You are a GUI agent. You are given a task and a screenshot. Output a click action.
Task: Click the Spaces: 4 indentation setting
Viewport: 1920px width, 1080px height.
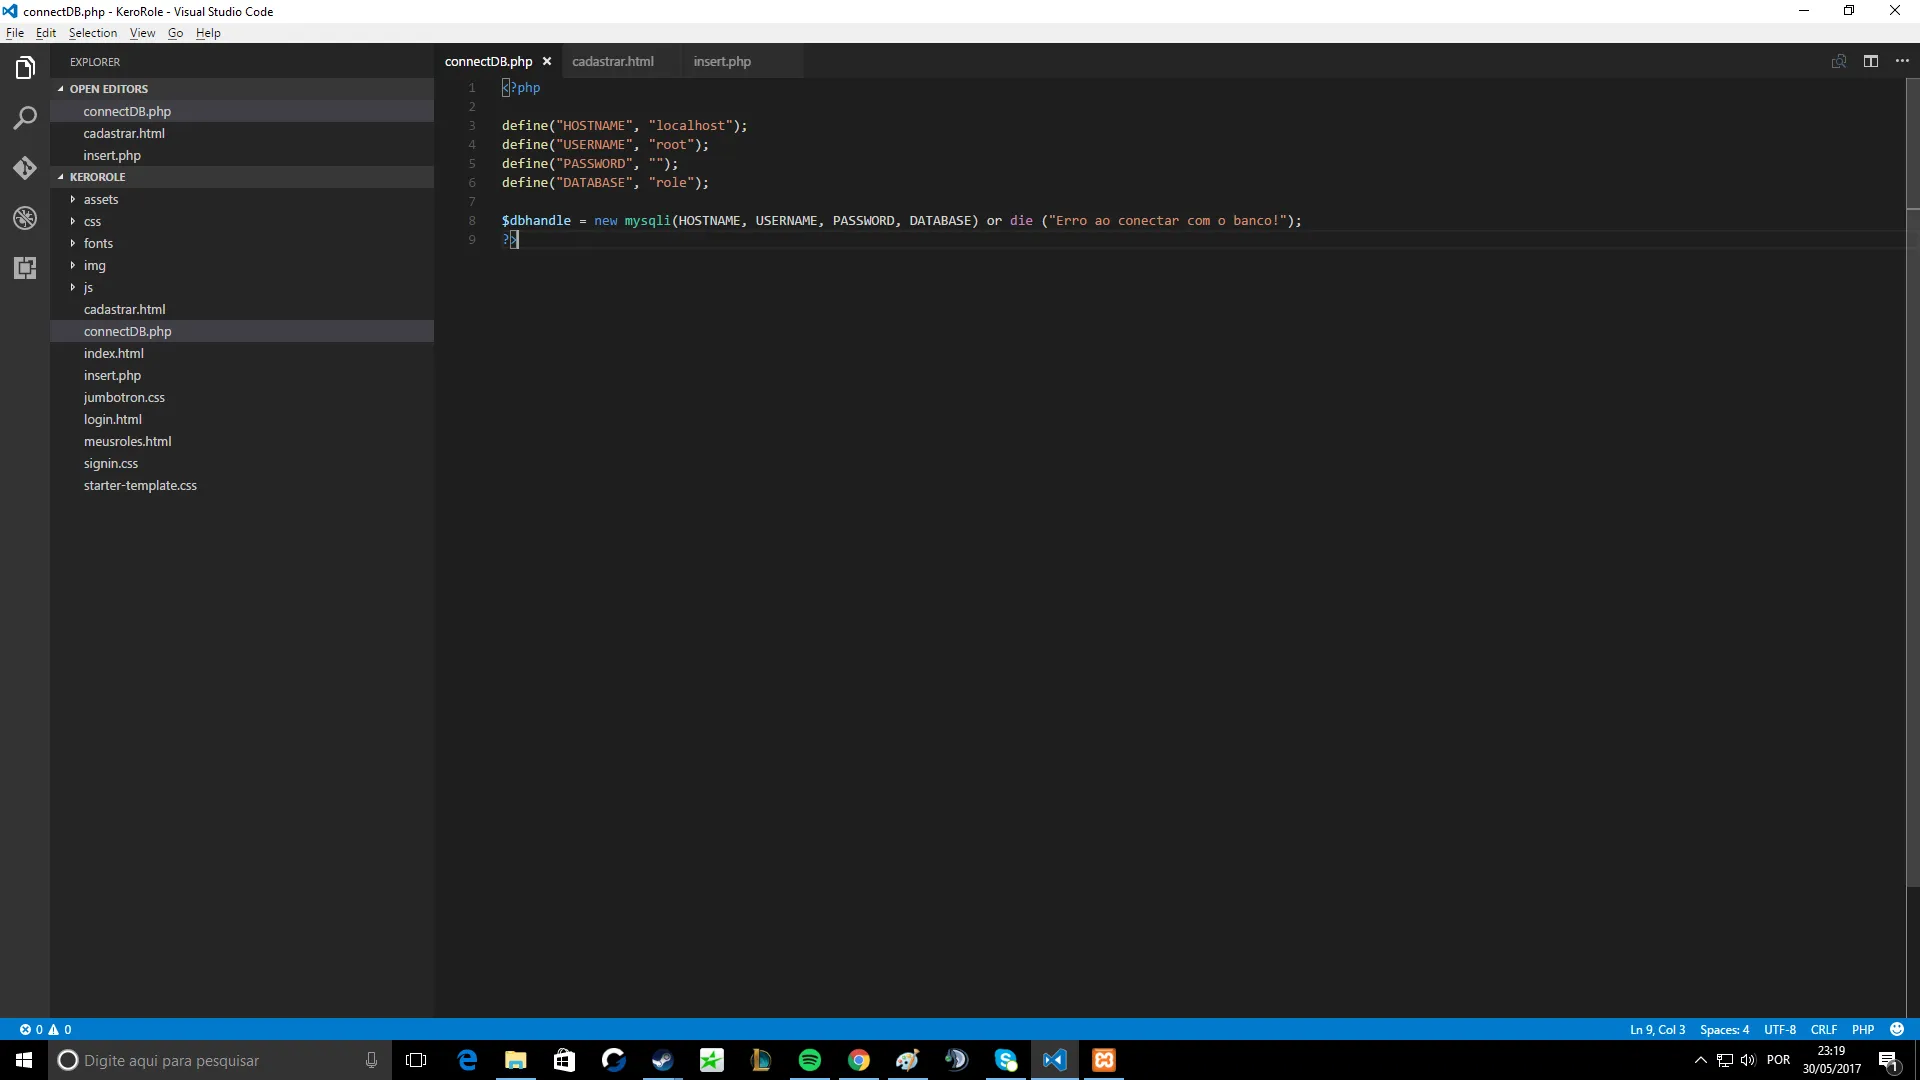(1724, 1029)
